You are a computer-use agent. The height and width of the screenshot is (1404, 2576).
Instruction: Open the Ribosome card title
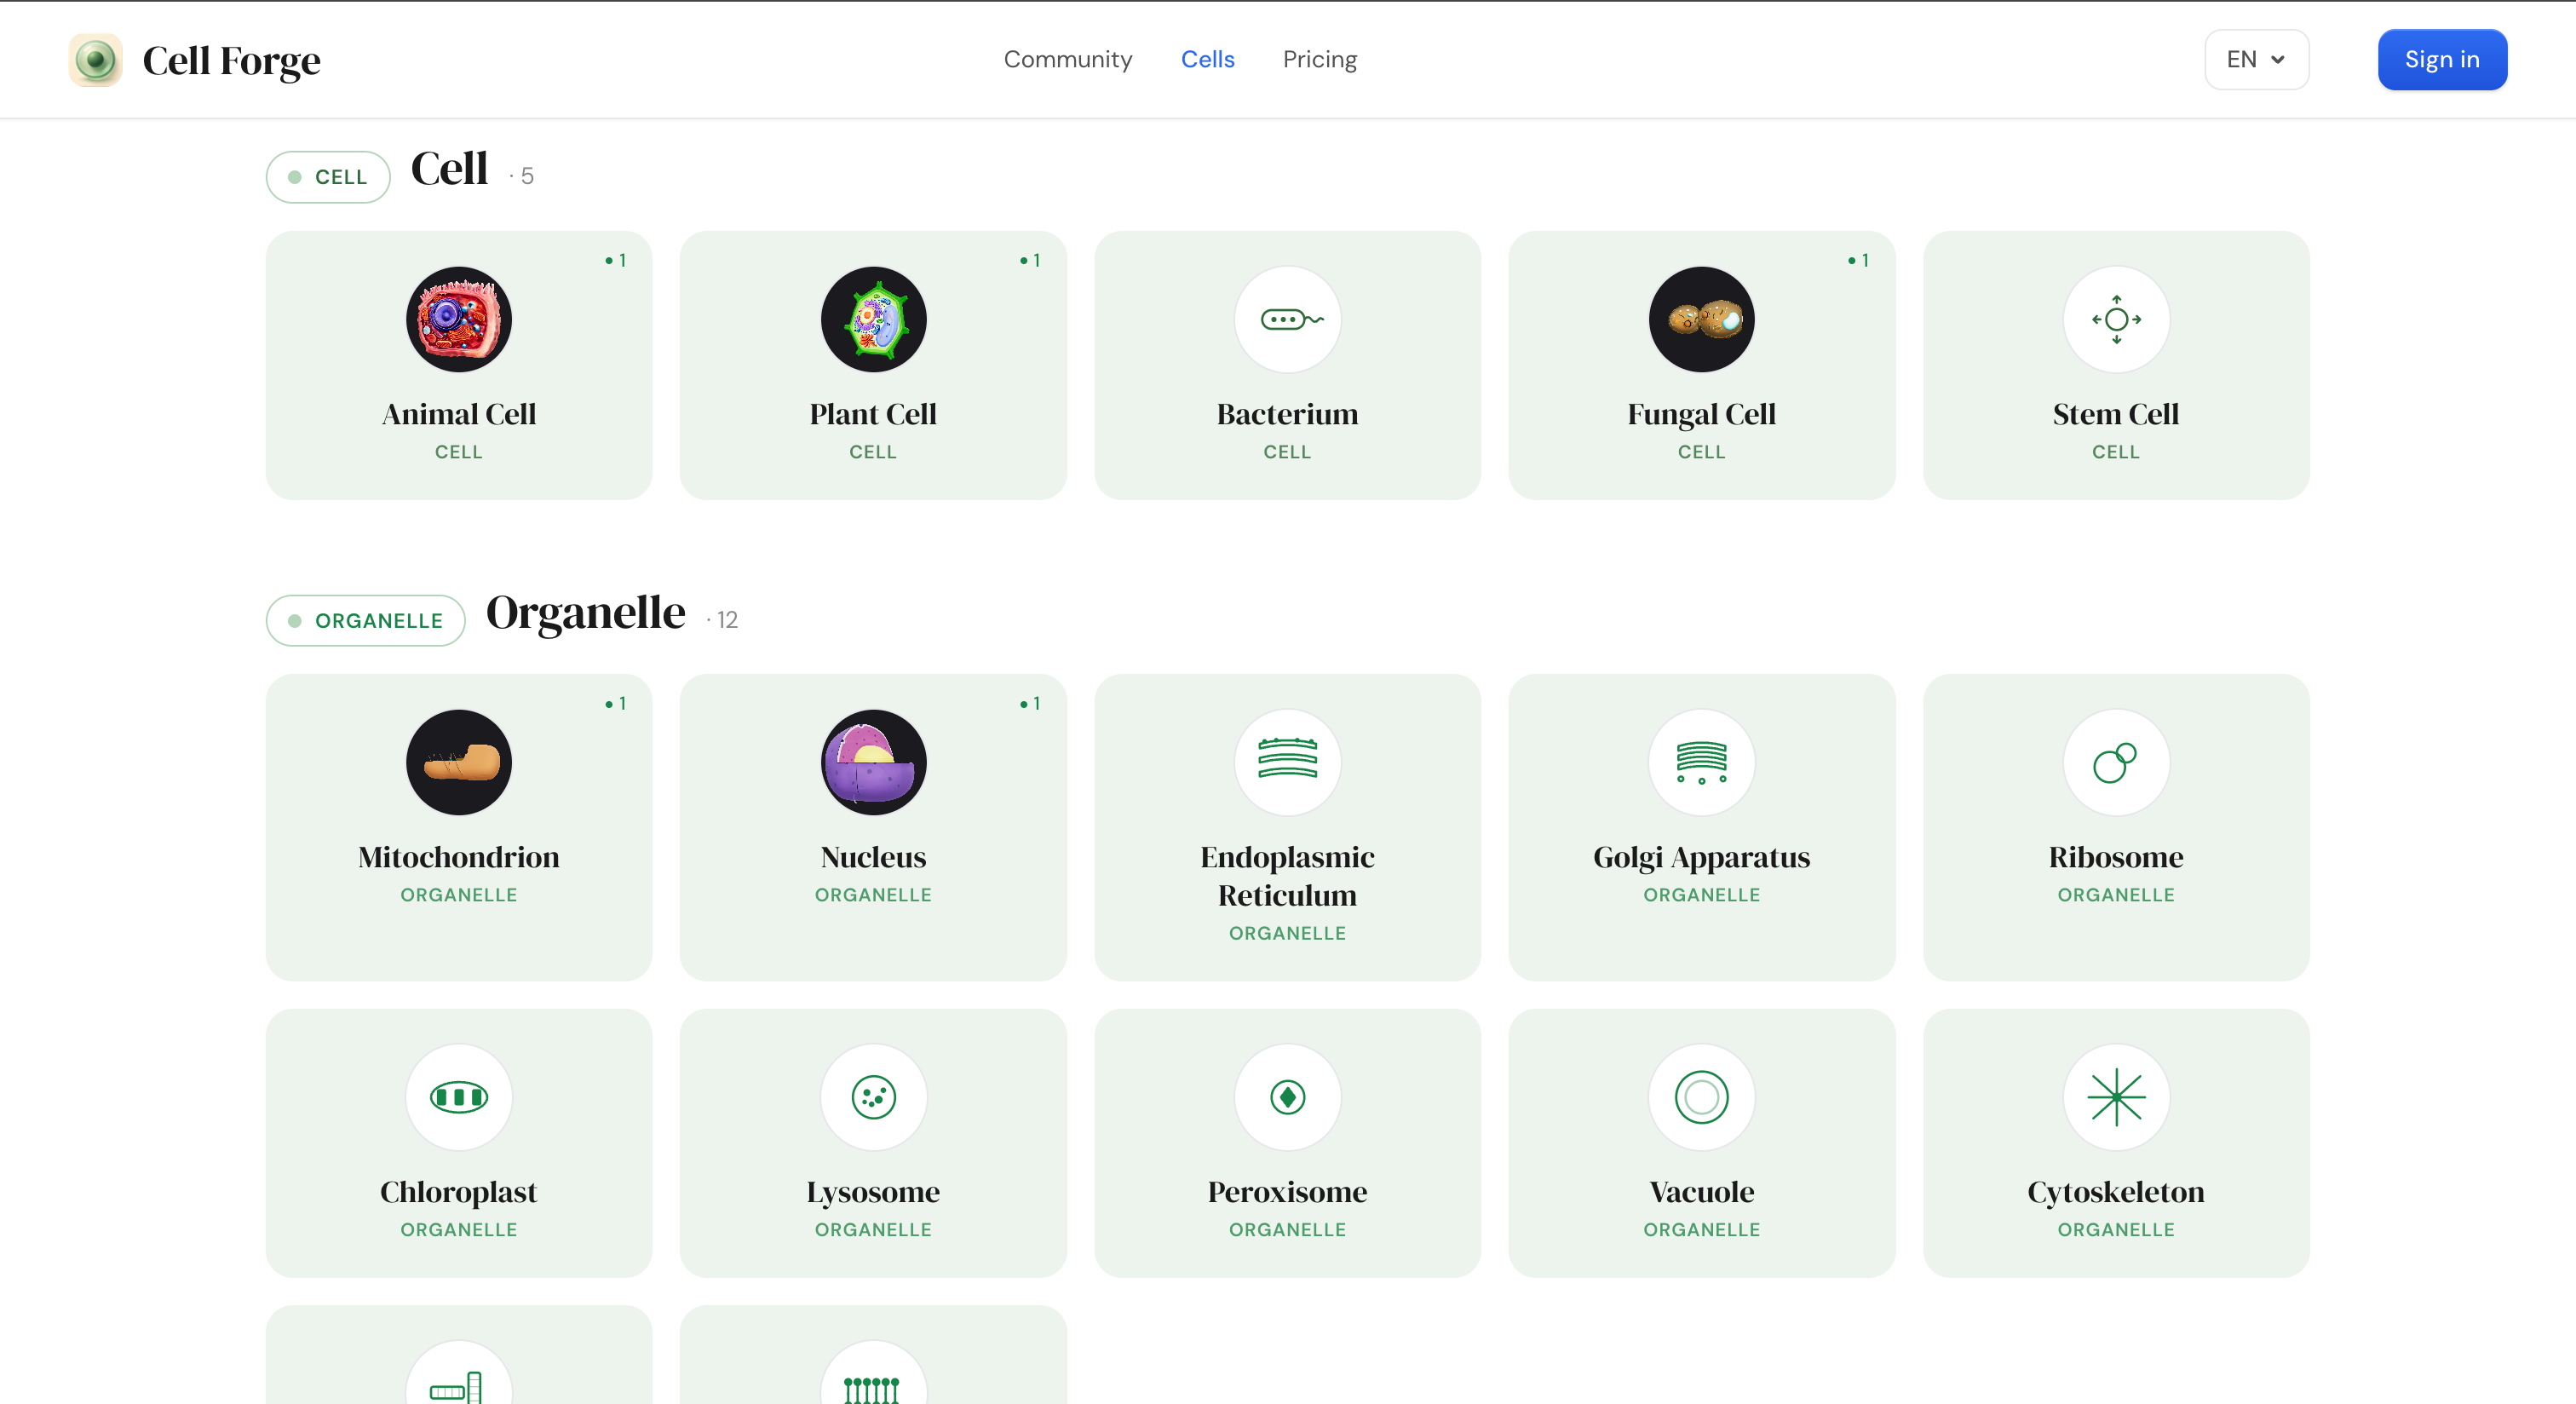click(x=2116, y=857)
